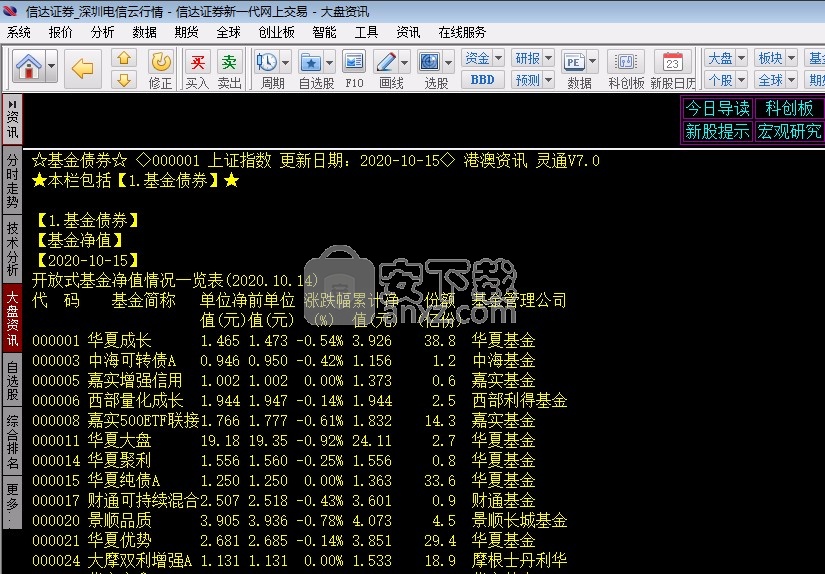
Task: Click the 预测 toolbar button
Action: coord(527,80)
